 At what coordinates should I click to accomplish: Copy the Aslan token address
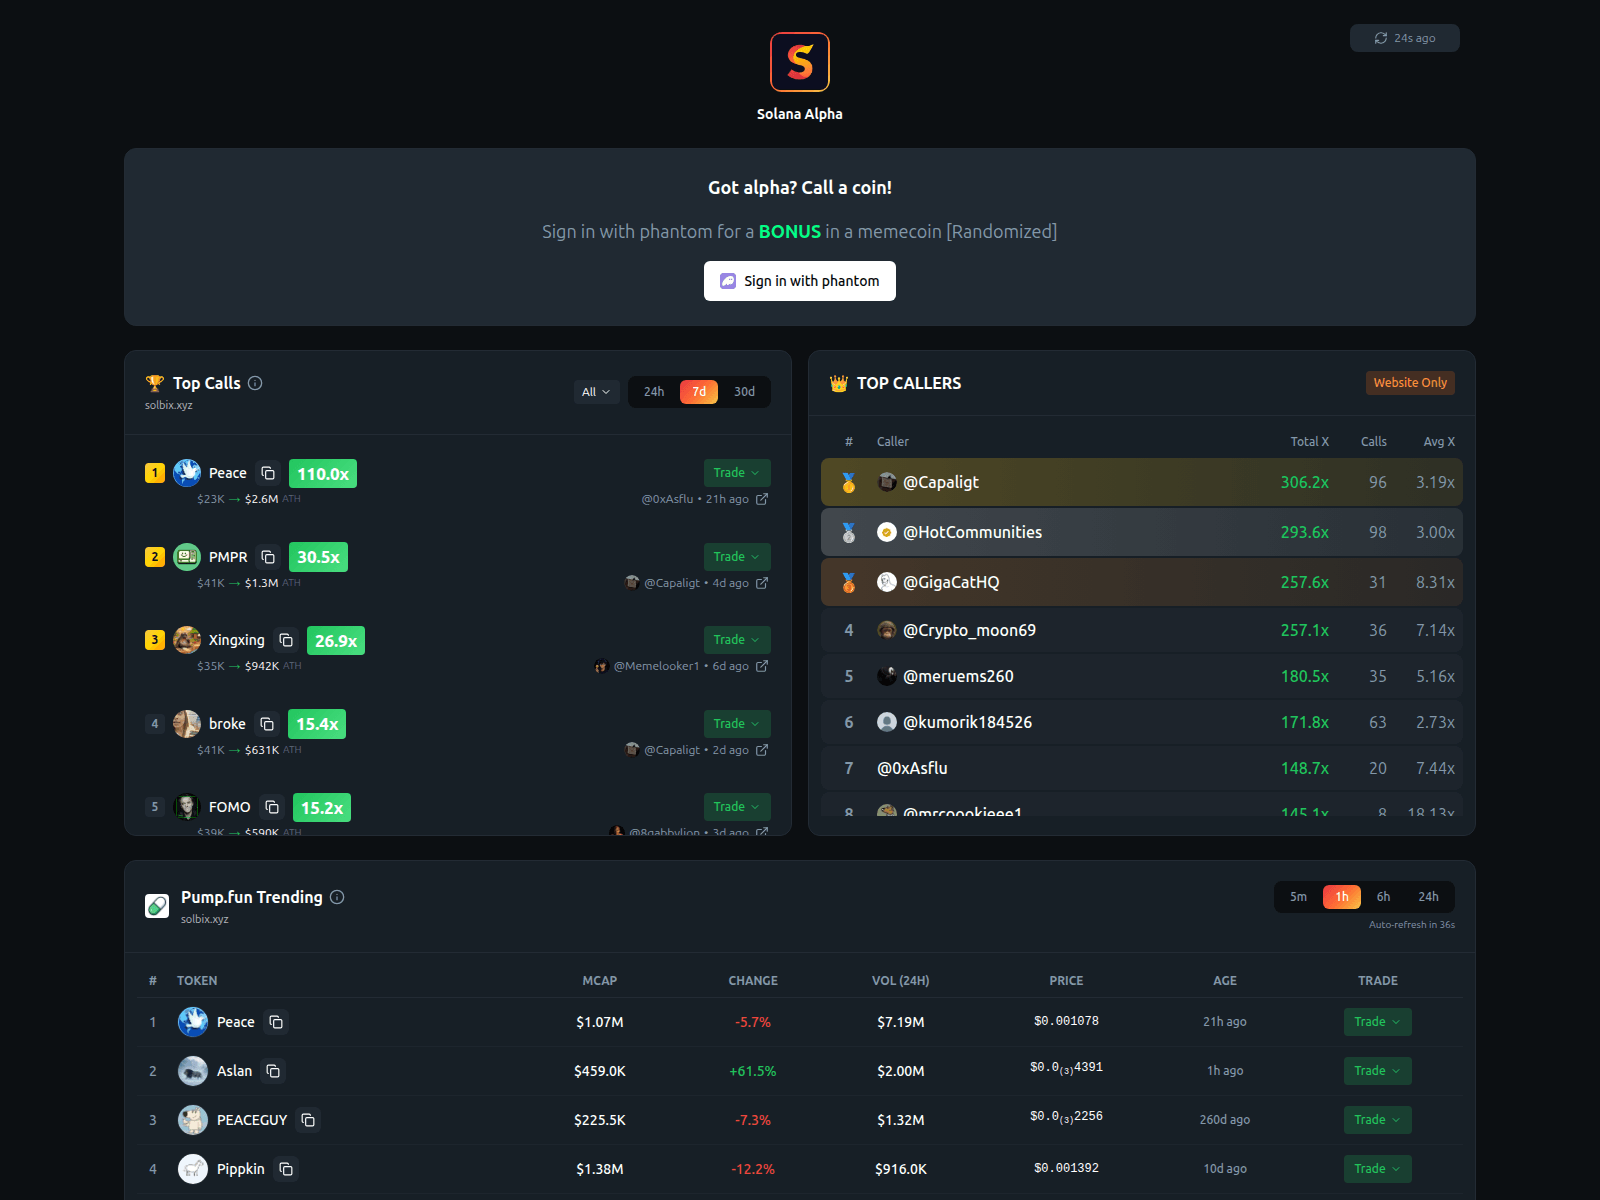273,1070
